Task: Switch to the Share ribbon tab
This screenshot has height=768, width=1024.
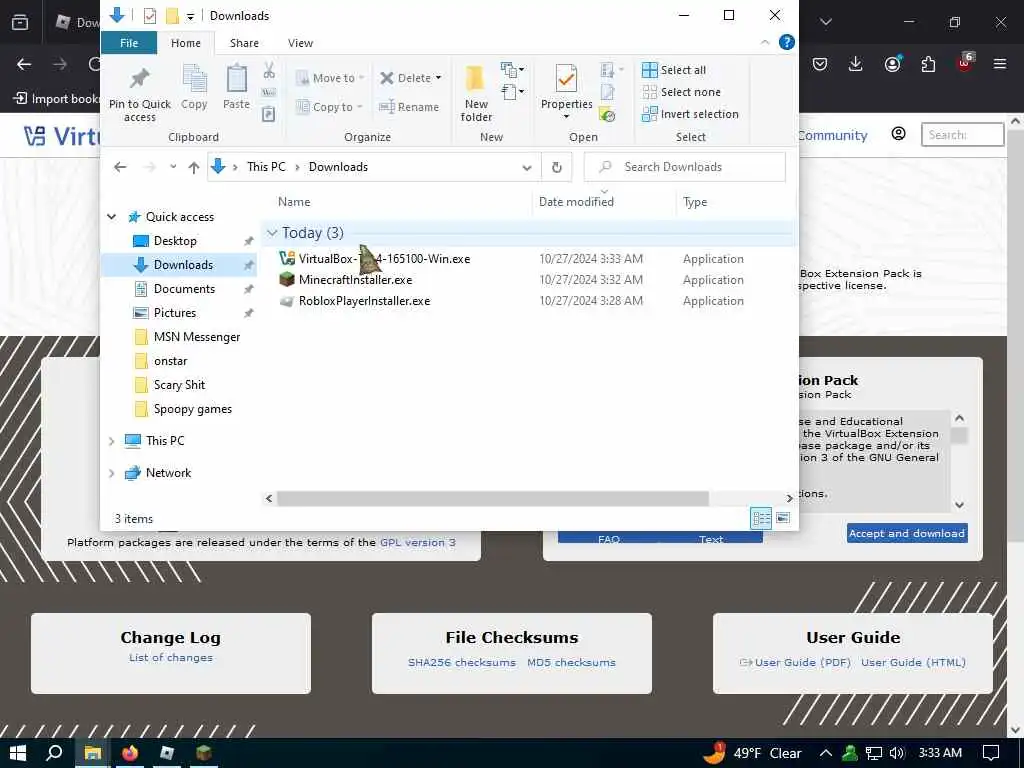Action: (x=244, y=43)
